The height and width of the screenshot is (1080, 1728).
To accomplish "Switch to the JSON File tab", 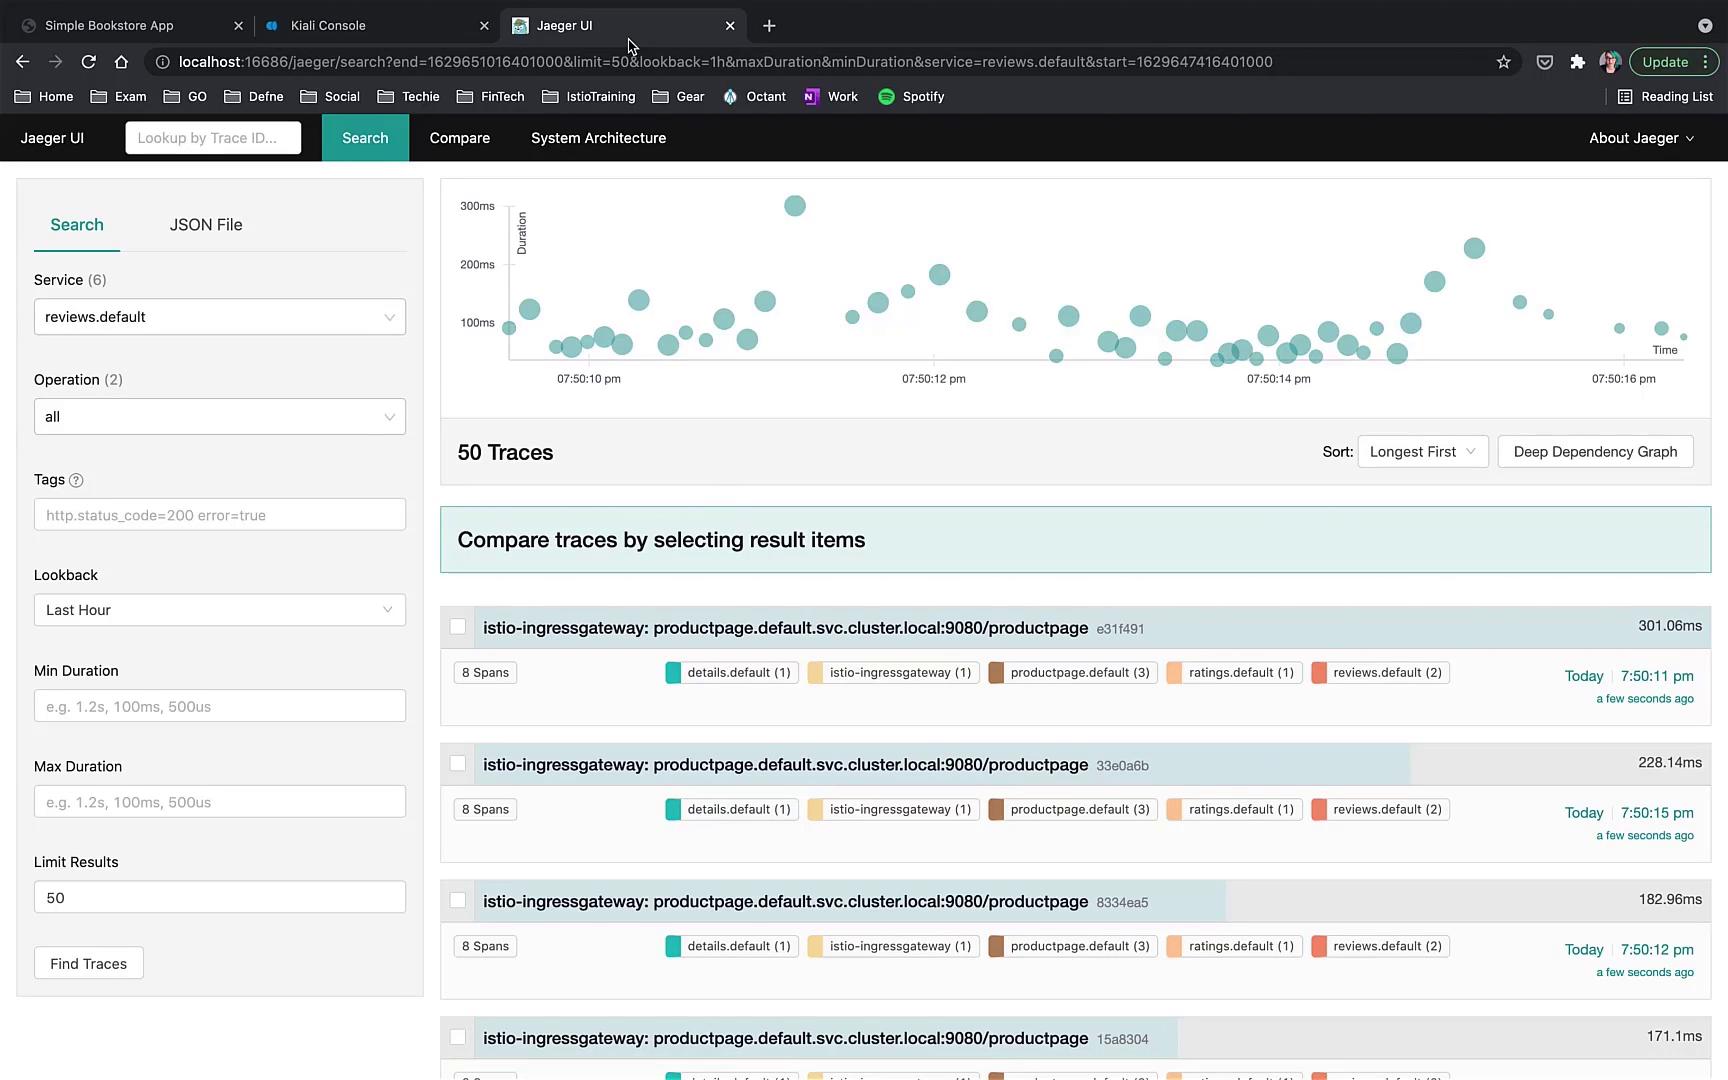I will click(x=206, y=225).
